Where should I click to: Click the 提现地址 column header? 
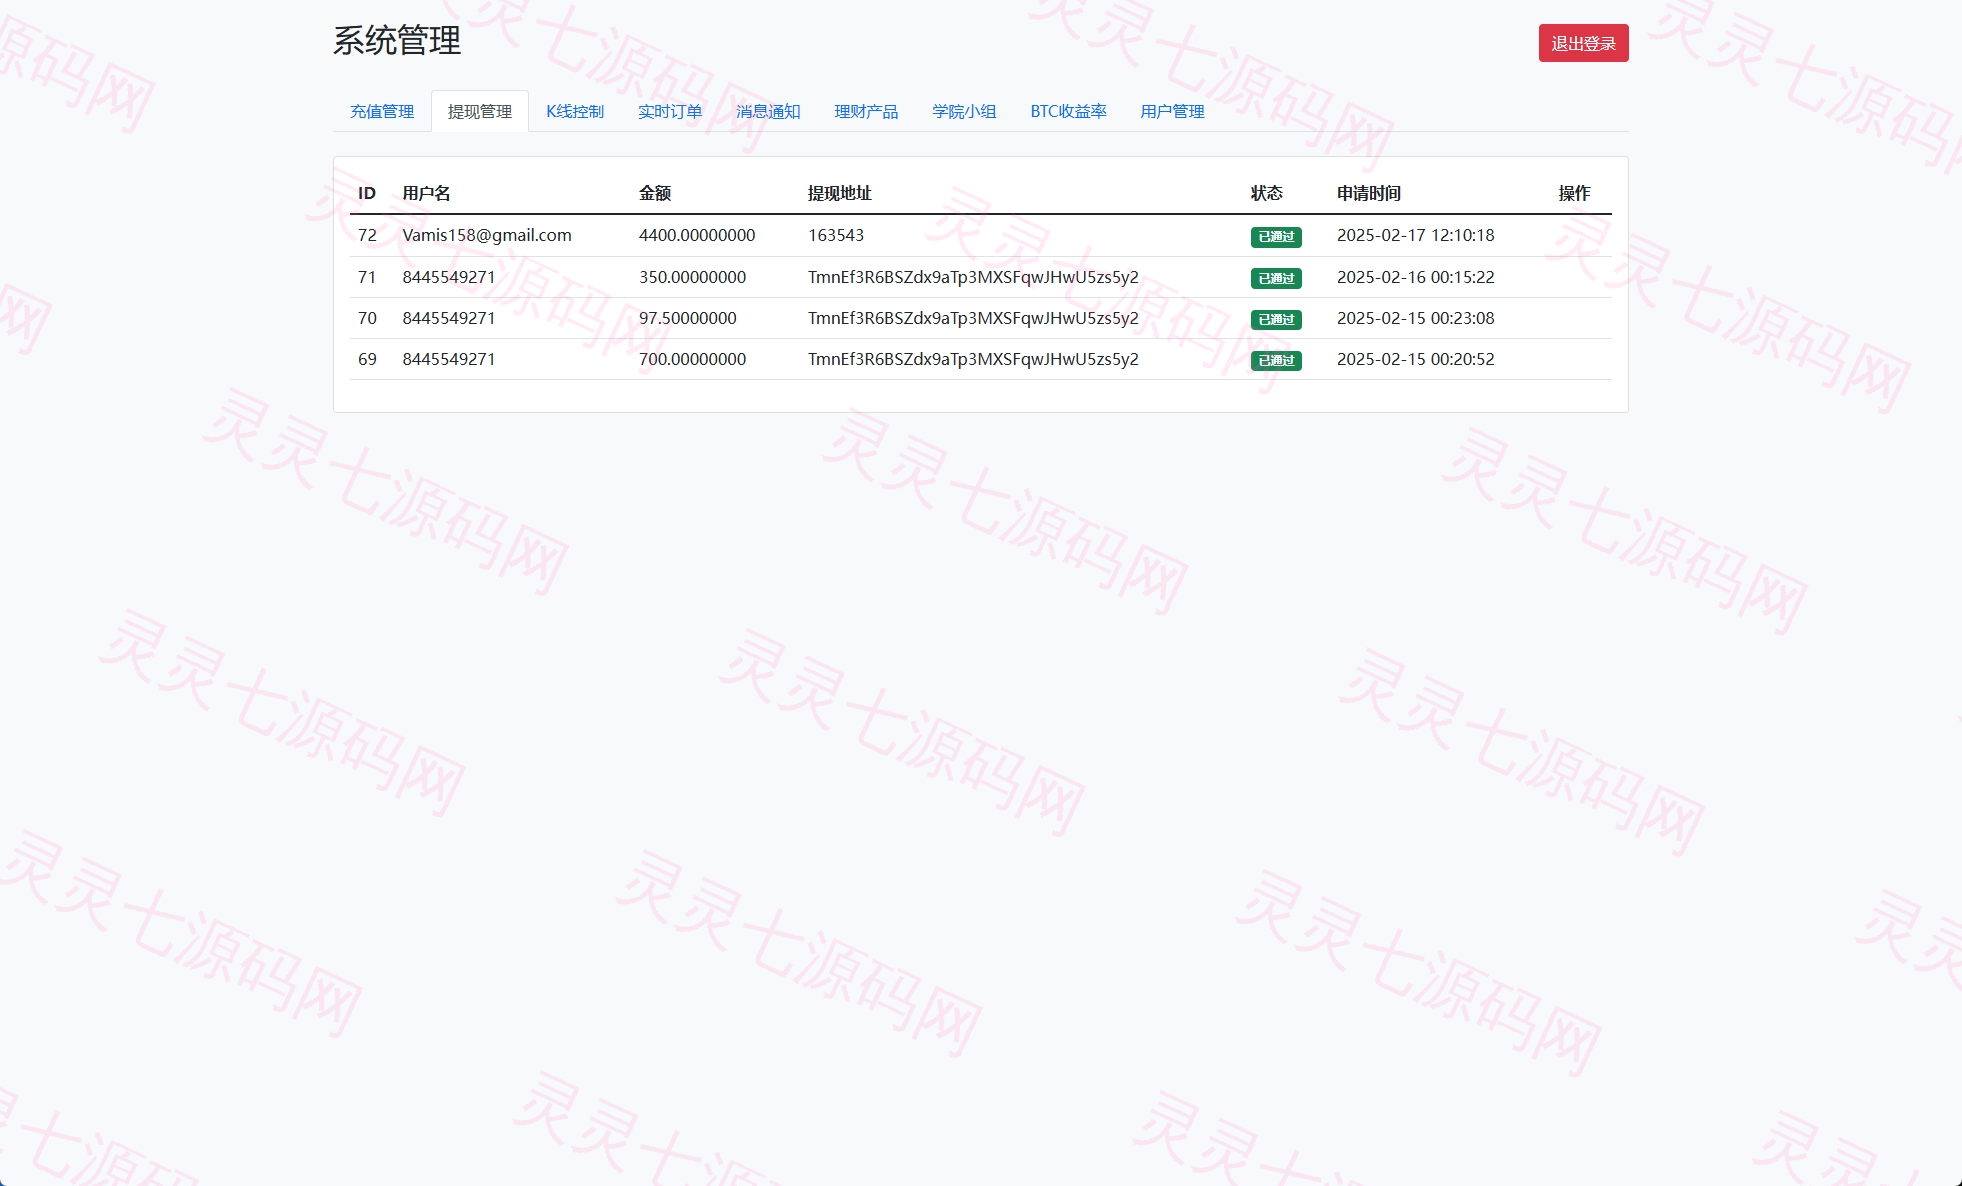point(840,193)
